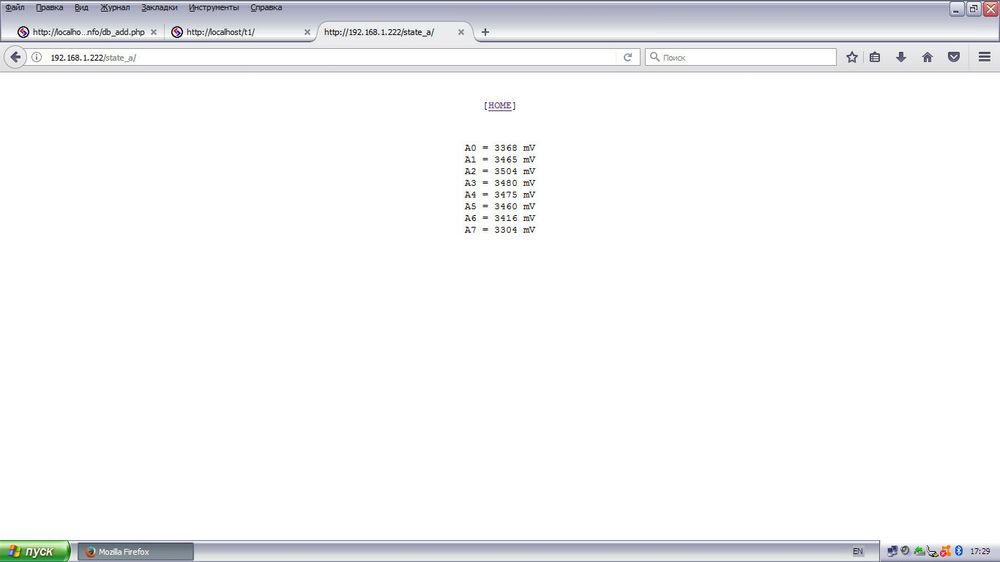Click the 17:29 system clock

coord(980,551)
